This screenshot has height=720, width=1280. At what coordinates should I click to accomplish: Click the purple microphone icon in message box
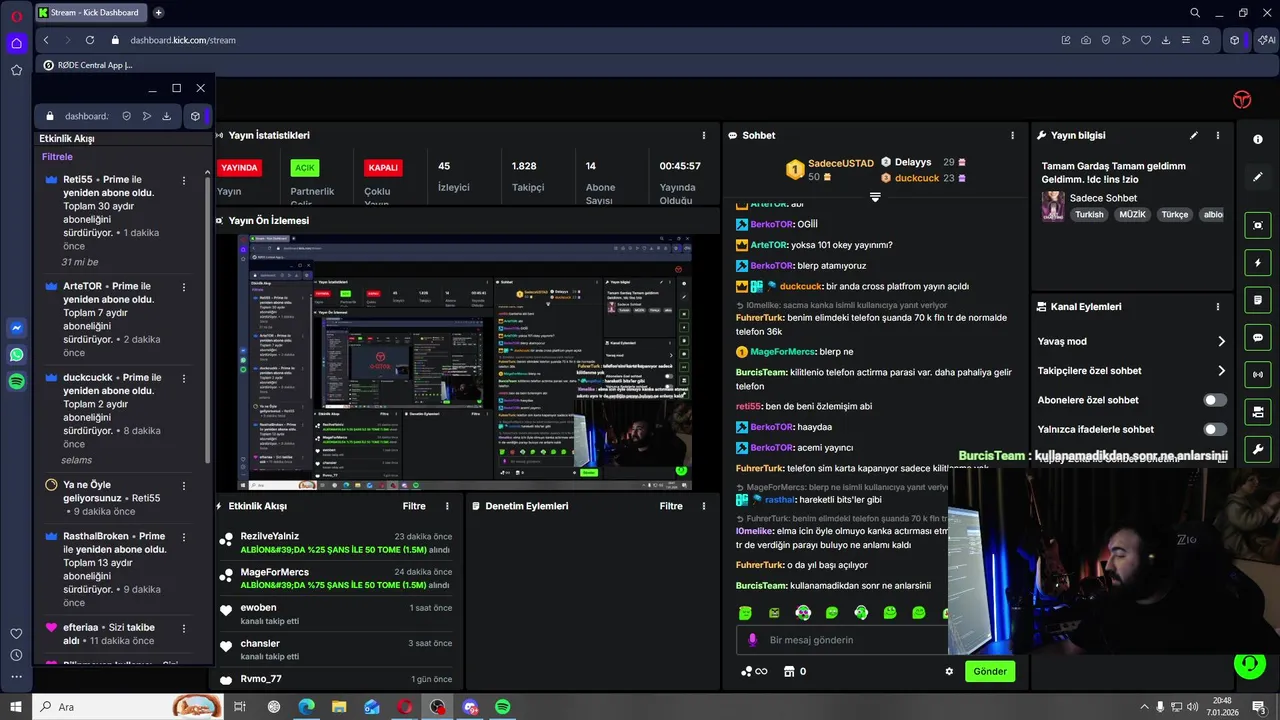pos(753,640)
